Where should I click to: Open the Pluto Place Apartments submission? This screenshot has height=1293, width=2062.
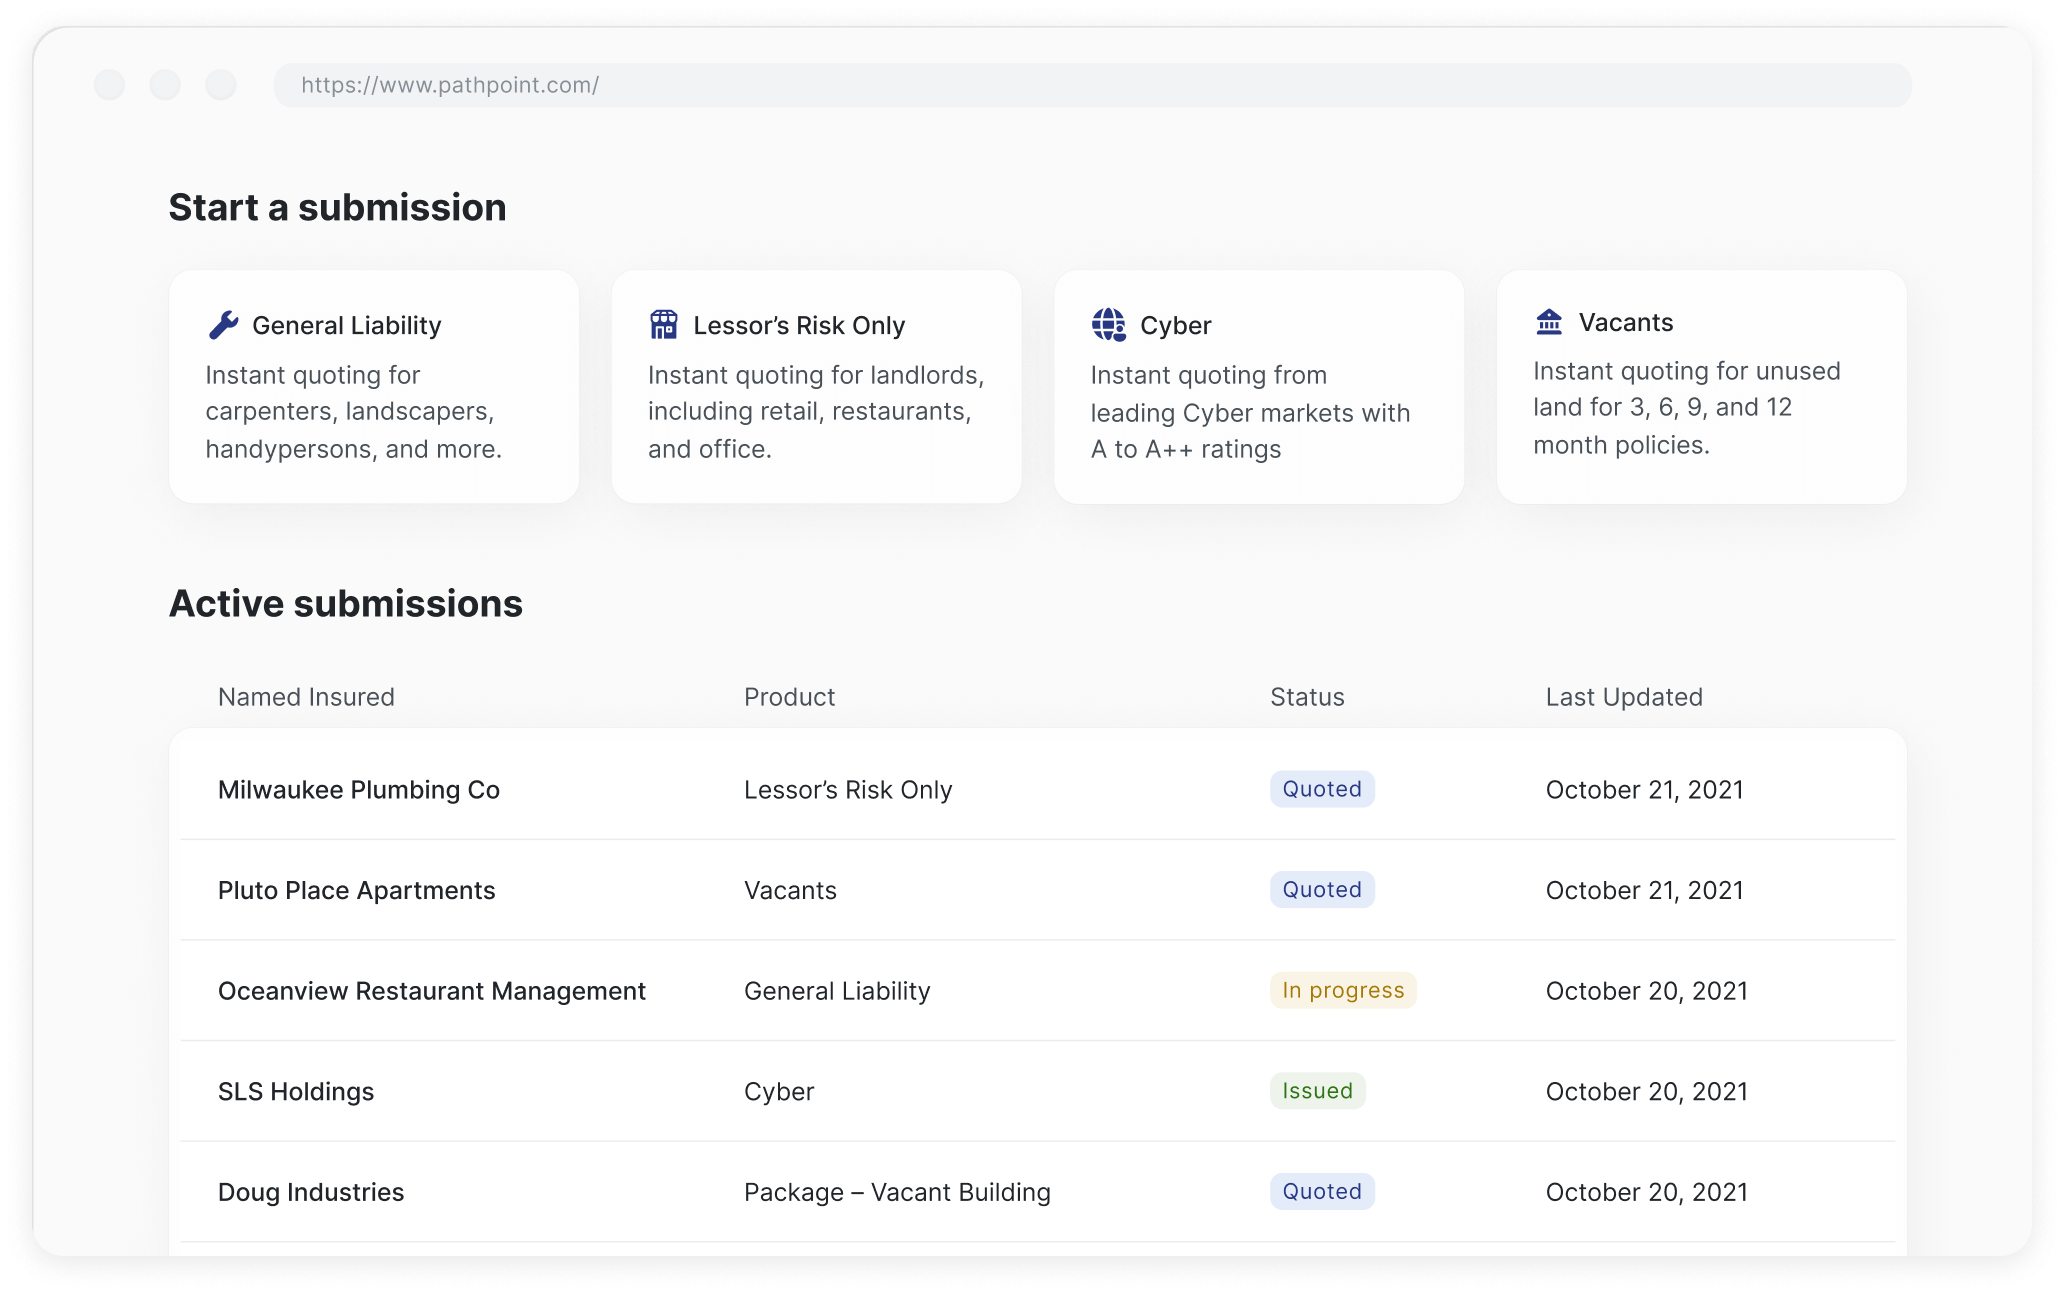pyautogui.click(x=357, y=890)
